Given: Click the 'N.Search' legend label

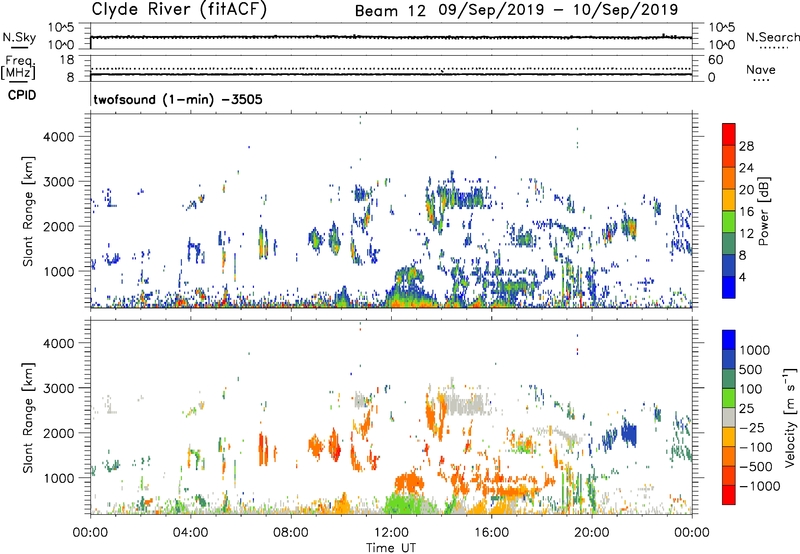Looking at the screenshot, I should point(772,37).
